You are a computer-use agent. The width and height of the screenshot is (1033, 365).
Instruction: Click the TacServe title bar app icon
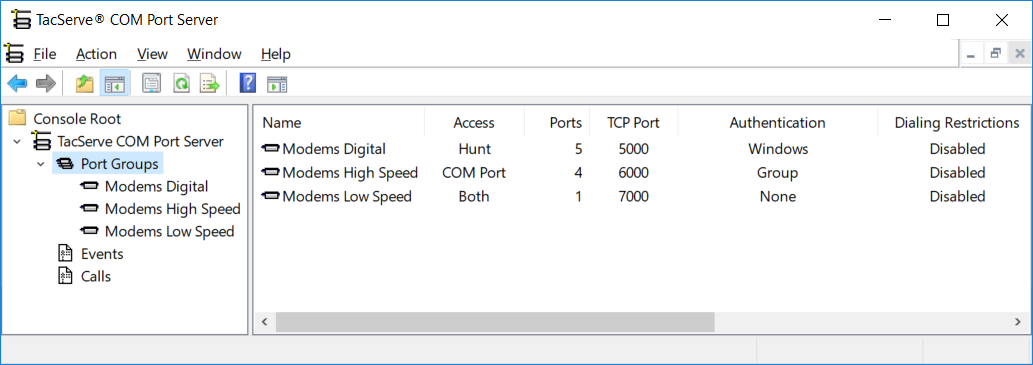point(22,20)
